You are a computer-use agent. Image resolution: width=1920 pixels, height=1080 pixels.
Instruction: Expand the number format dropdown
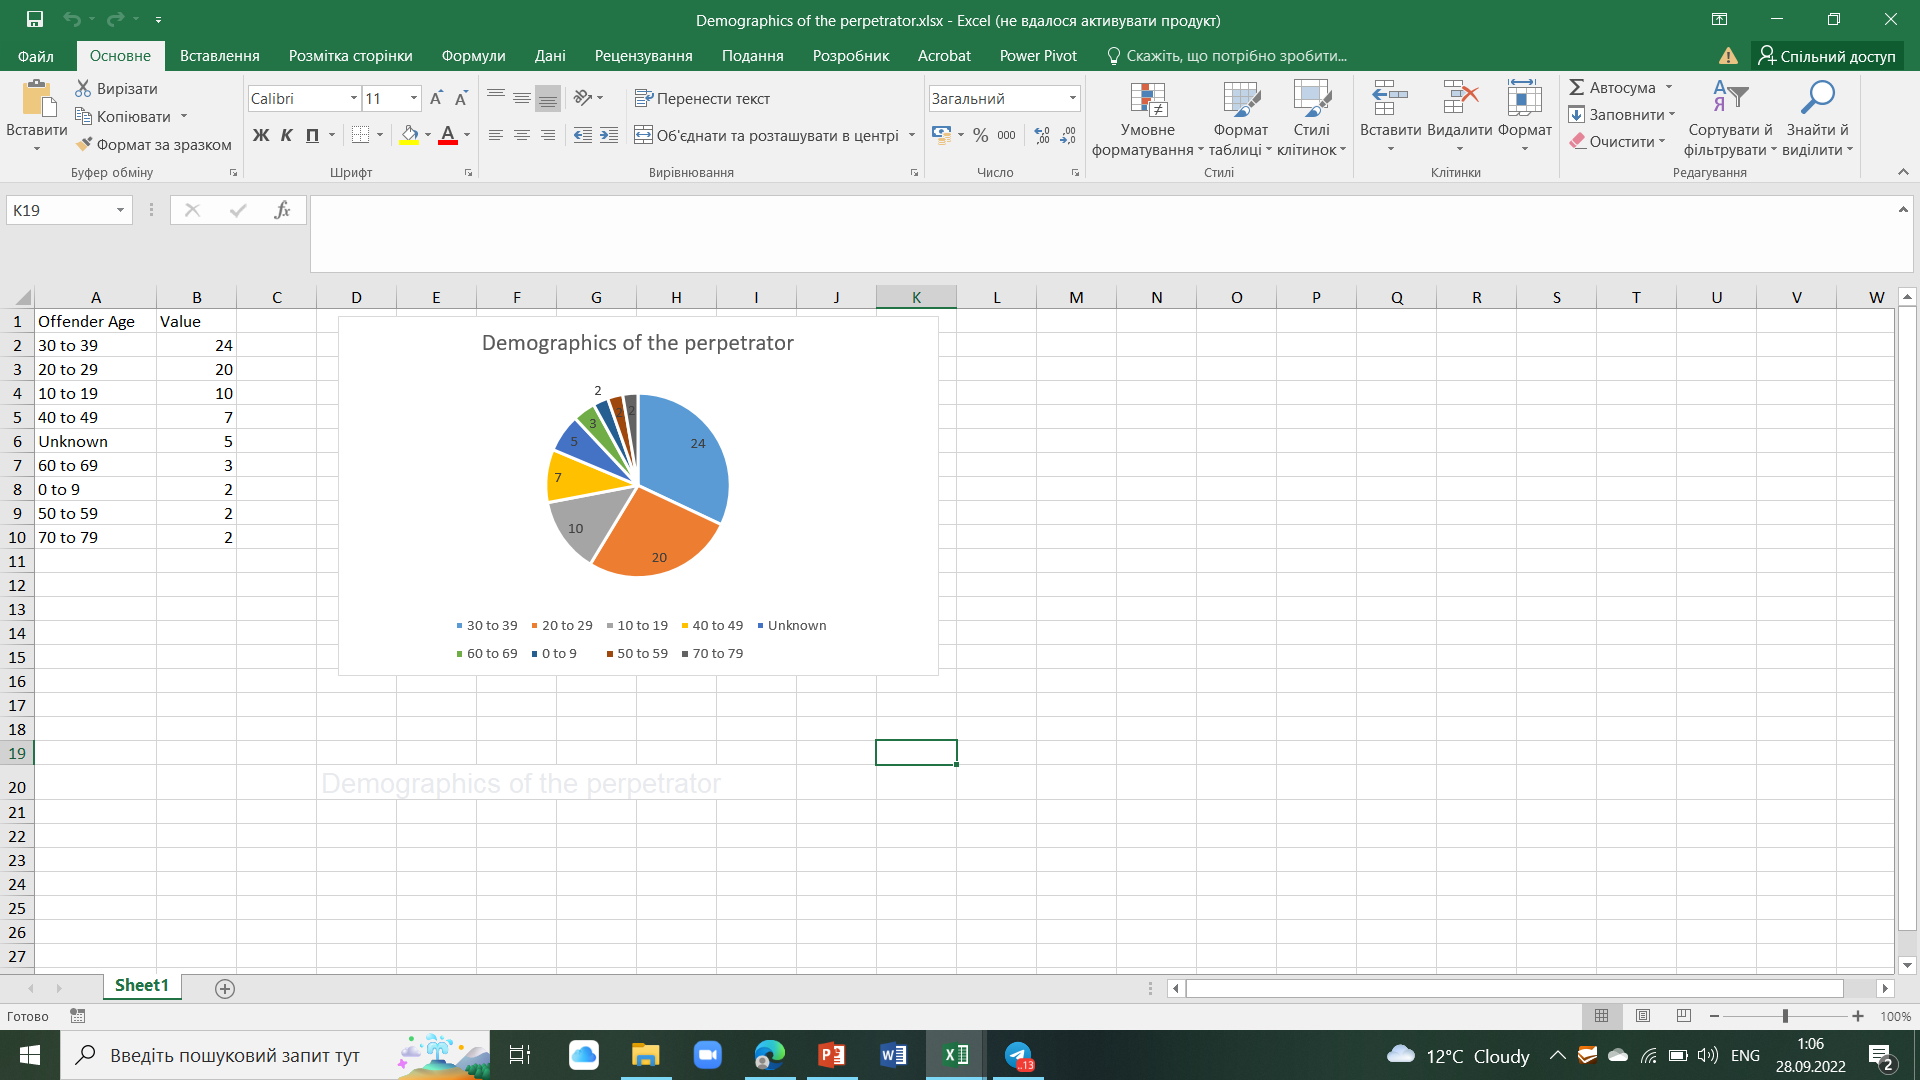1072,98
